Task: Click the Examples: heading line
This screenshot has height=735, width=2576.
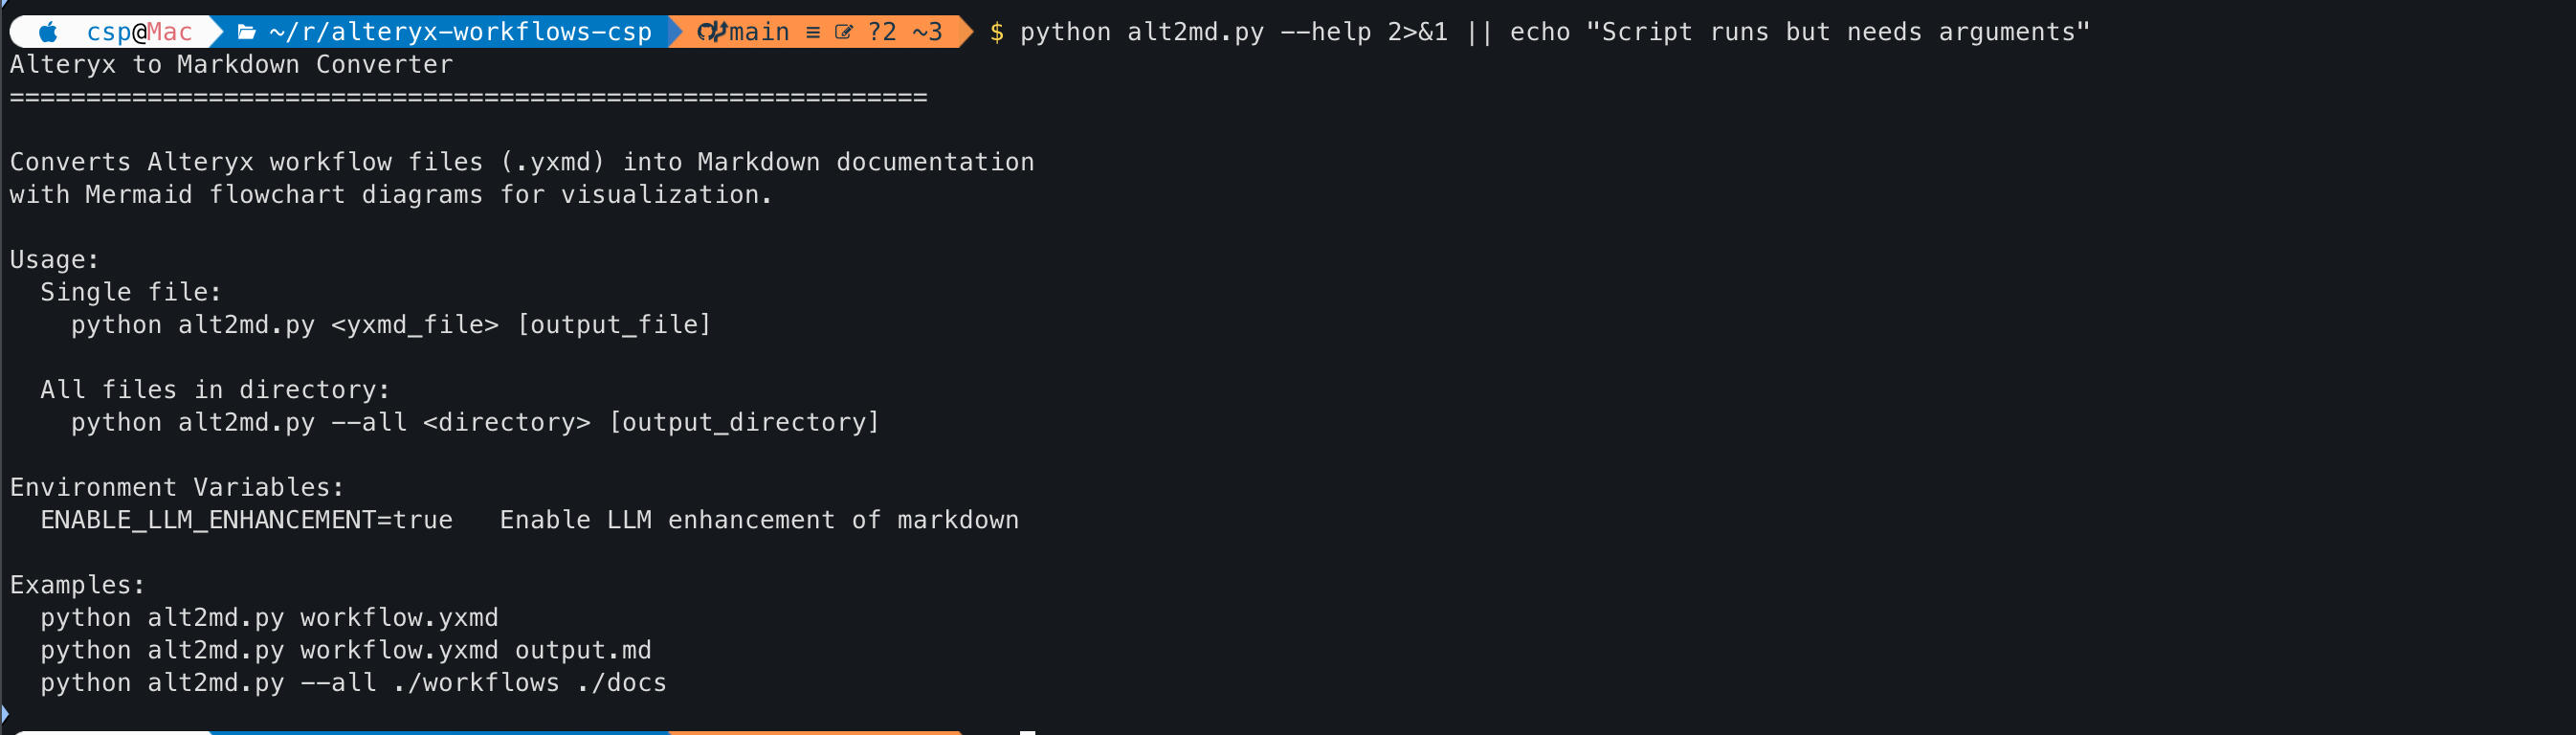Action: coord(78,585)
